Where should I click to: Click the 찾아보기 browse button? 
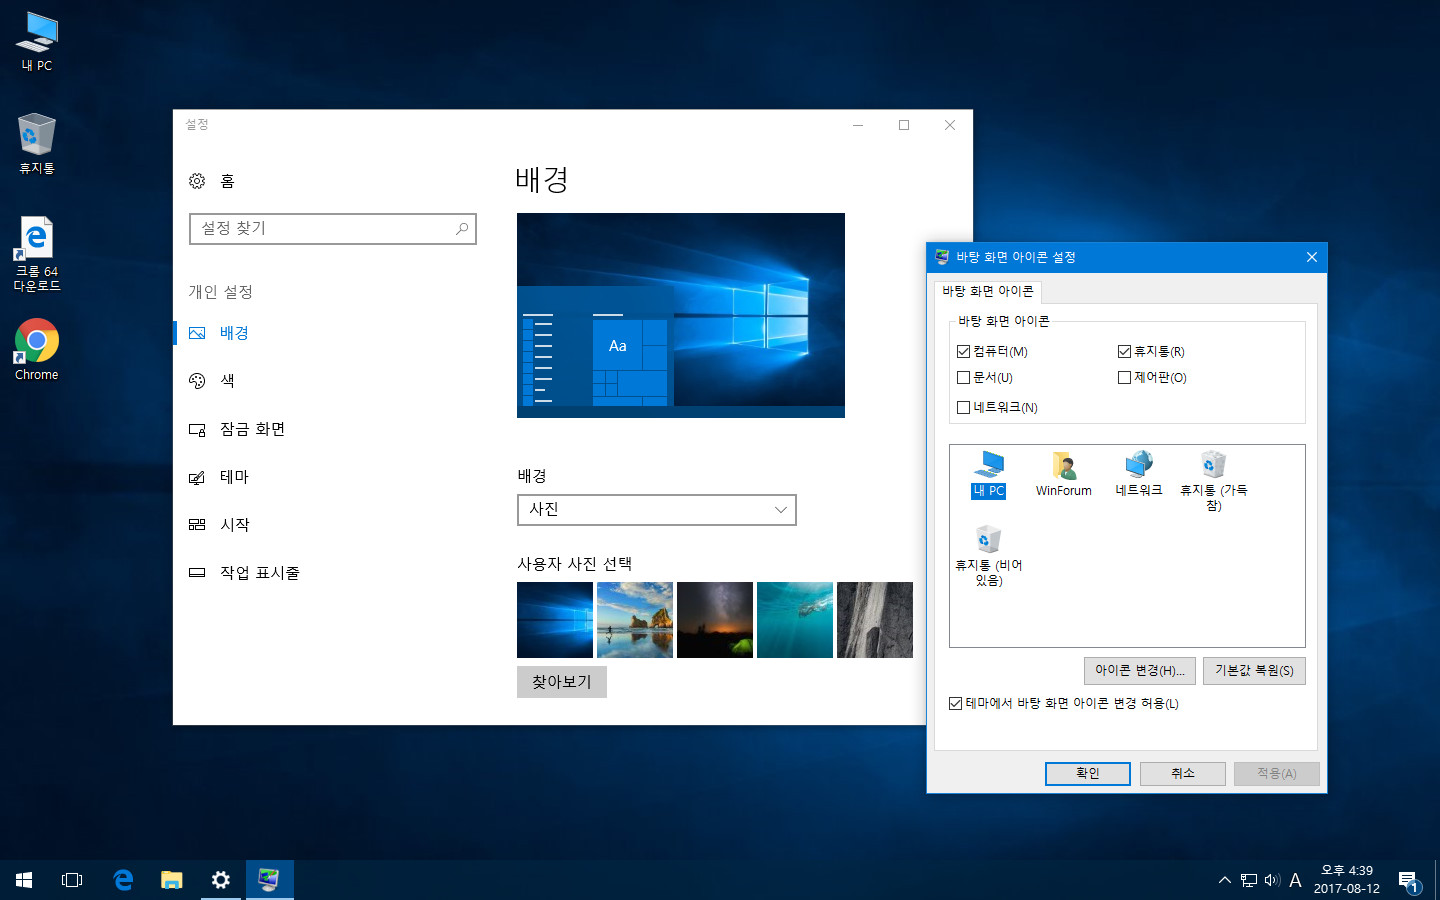(x=562, y=682)
